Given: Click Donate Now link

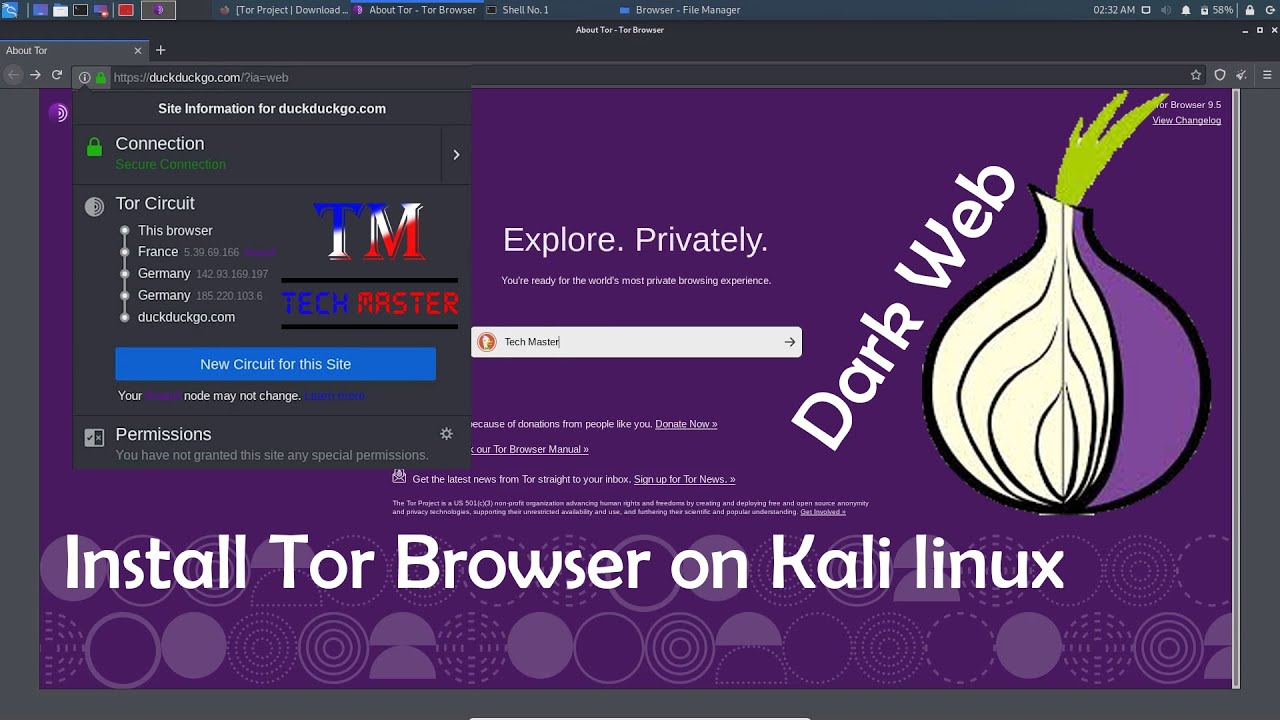Looking at the screenshot, I should (686, 424).
